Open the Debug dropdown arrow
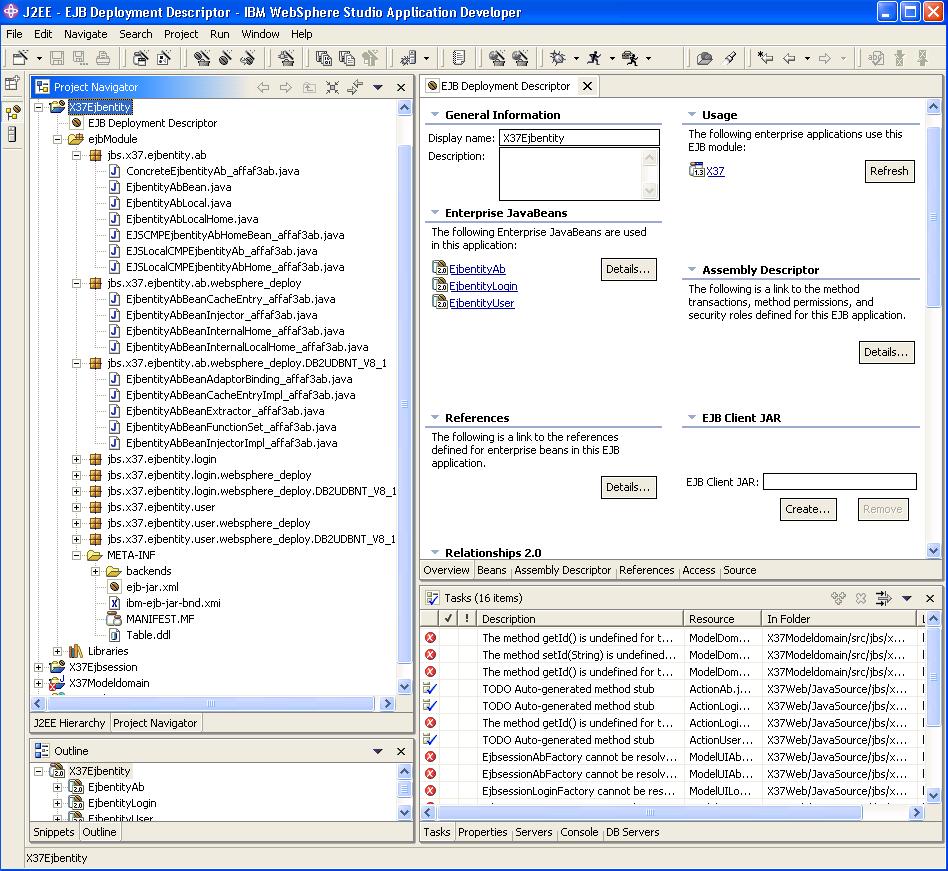948x871 pixels. pos(576,59)
